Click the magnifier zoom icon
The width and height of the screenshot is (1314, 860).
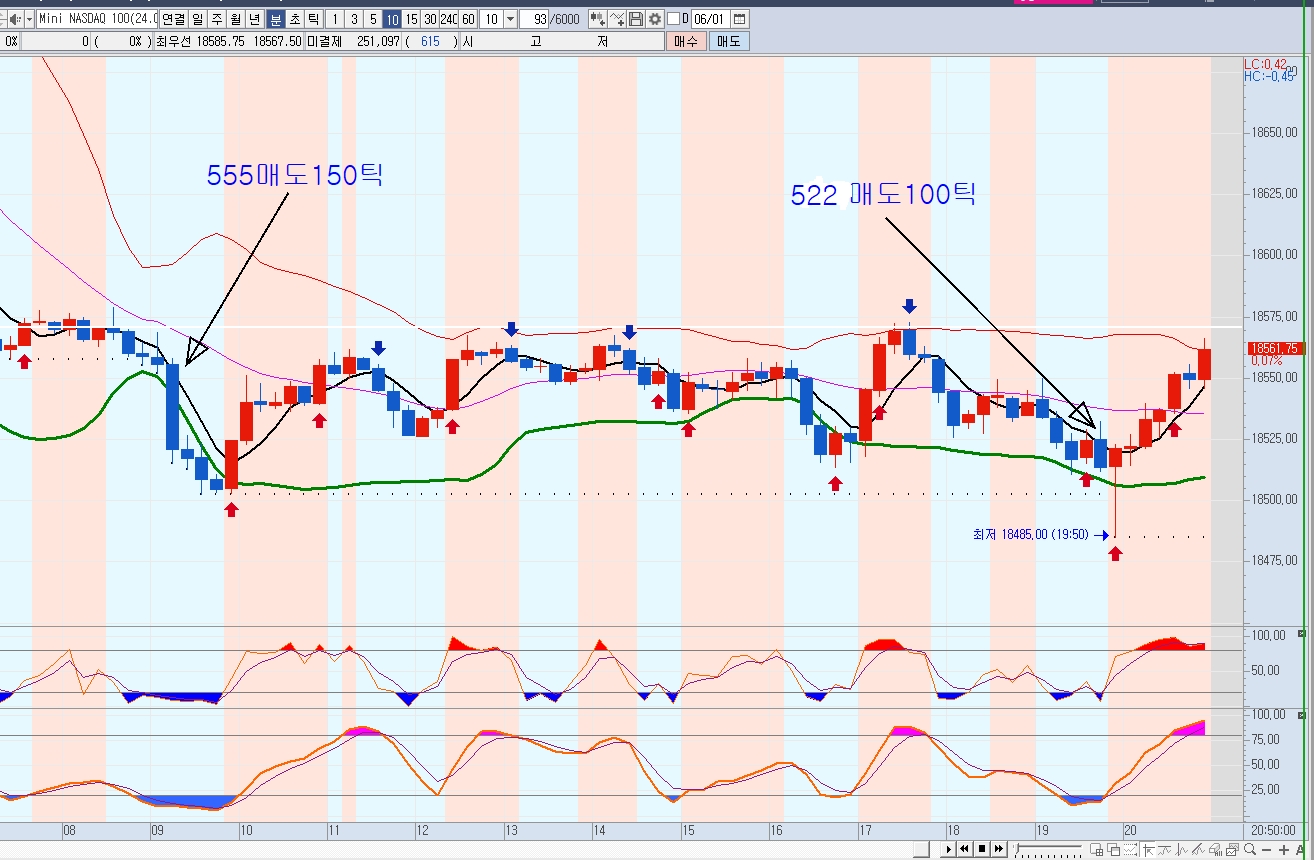pyautogui.click(x=1250, y=849)
